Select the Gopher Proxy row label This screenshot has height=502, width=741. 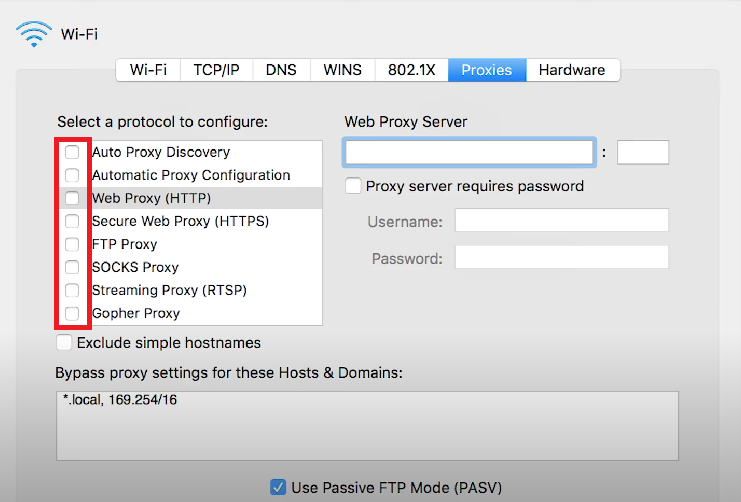click(x=136, y=313)
